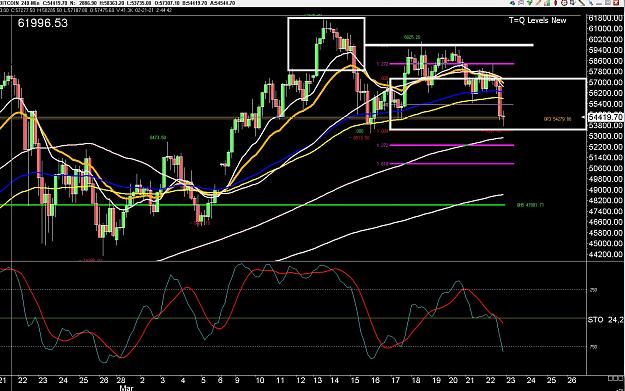Viewport: 625px width, 391px height.
Task: Click the 48200.00 price axis label
Action: point(605,200)
